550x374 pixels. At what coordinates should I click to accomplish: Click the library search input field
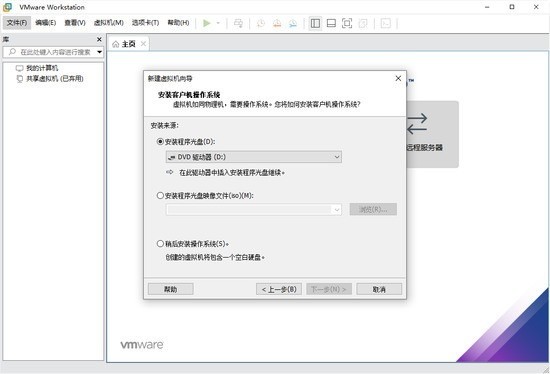(x=53, y=52)
